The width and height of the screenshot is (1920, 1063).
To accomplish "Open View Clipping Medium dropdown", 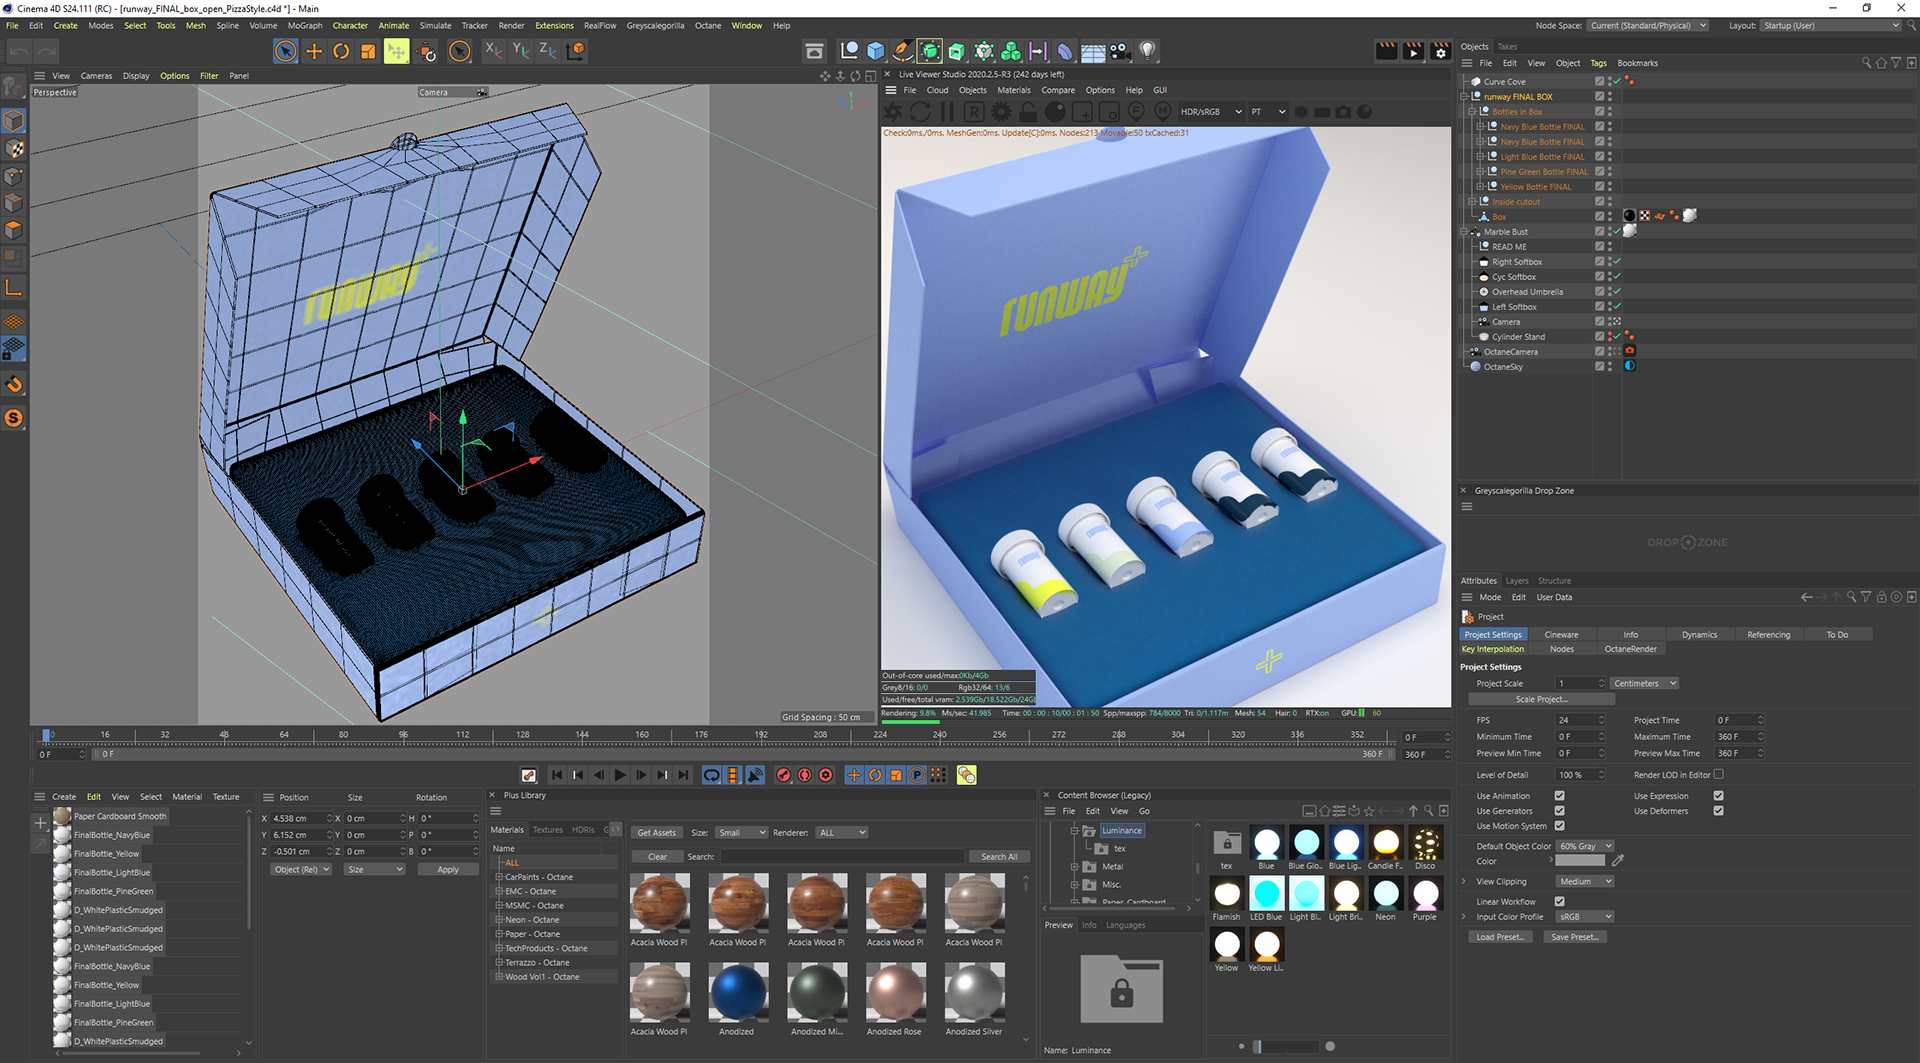I will point(1585,881).
